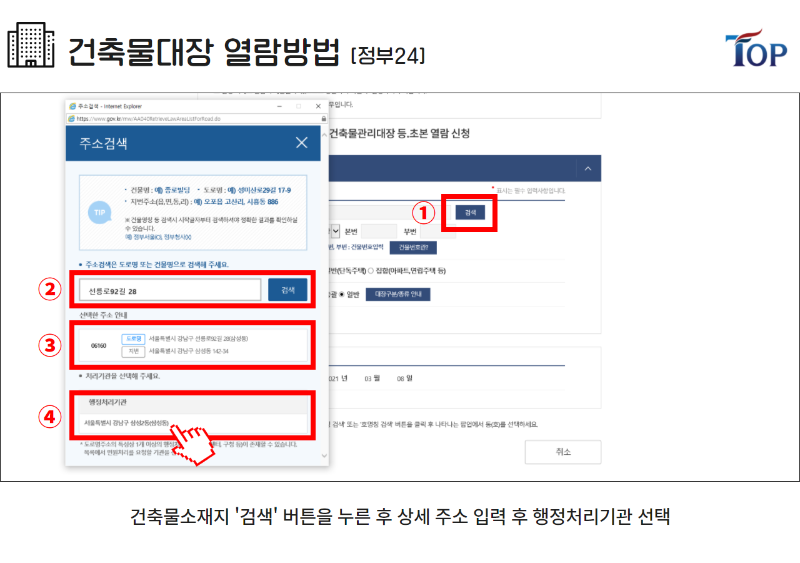Click the building icon beside the title
The height and width of the screenshot is (563, 800).
[31, 45]
